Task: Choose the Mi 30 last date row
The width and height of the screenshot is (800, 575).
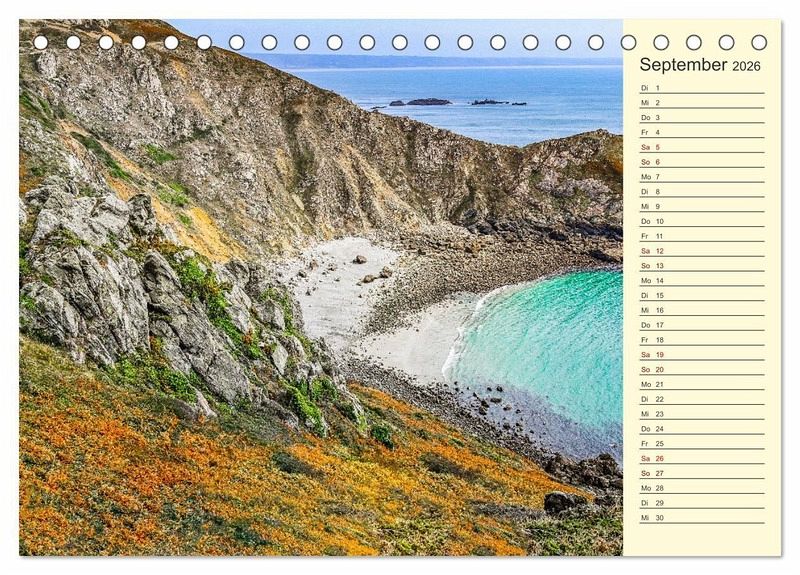Action: (x=701, y=518)
